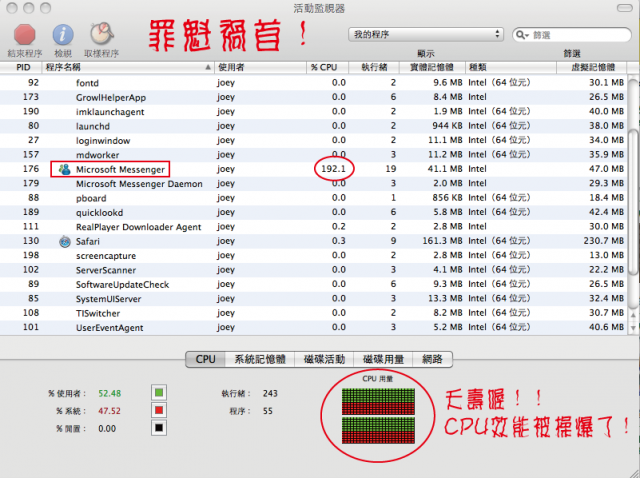Click the 52.48 user CPU percentage
The width and height of the screenshot is (640, 478).
(109, 394)
